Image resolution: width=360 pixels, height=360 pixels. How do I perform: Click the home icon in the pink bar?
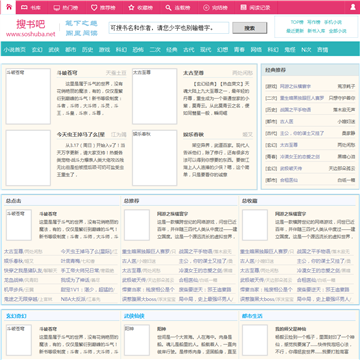click(8, 7)
